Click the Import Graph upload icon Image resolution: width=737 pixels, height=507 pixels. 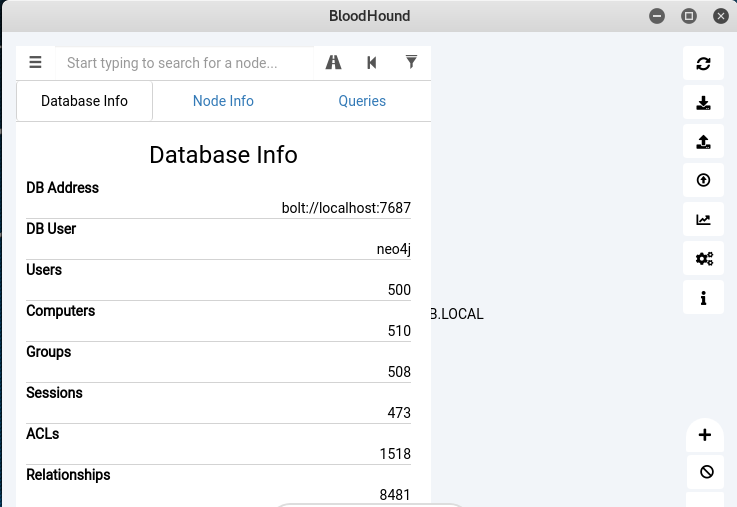(704, 142)
